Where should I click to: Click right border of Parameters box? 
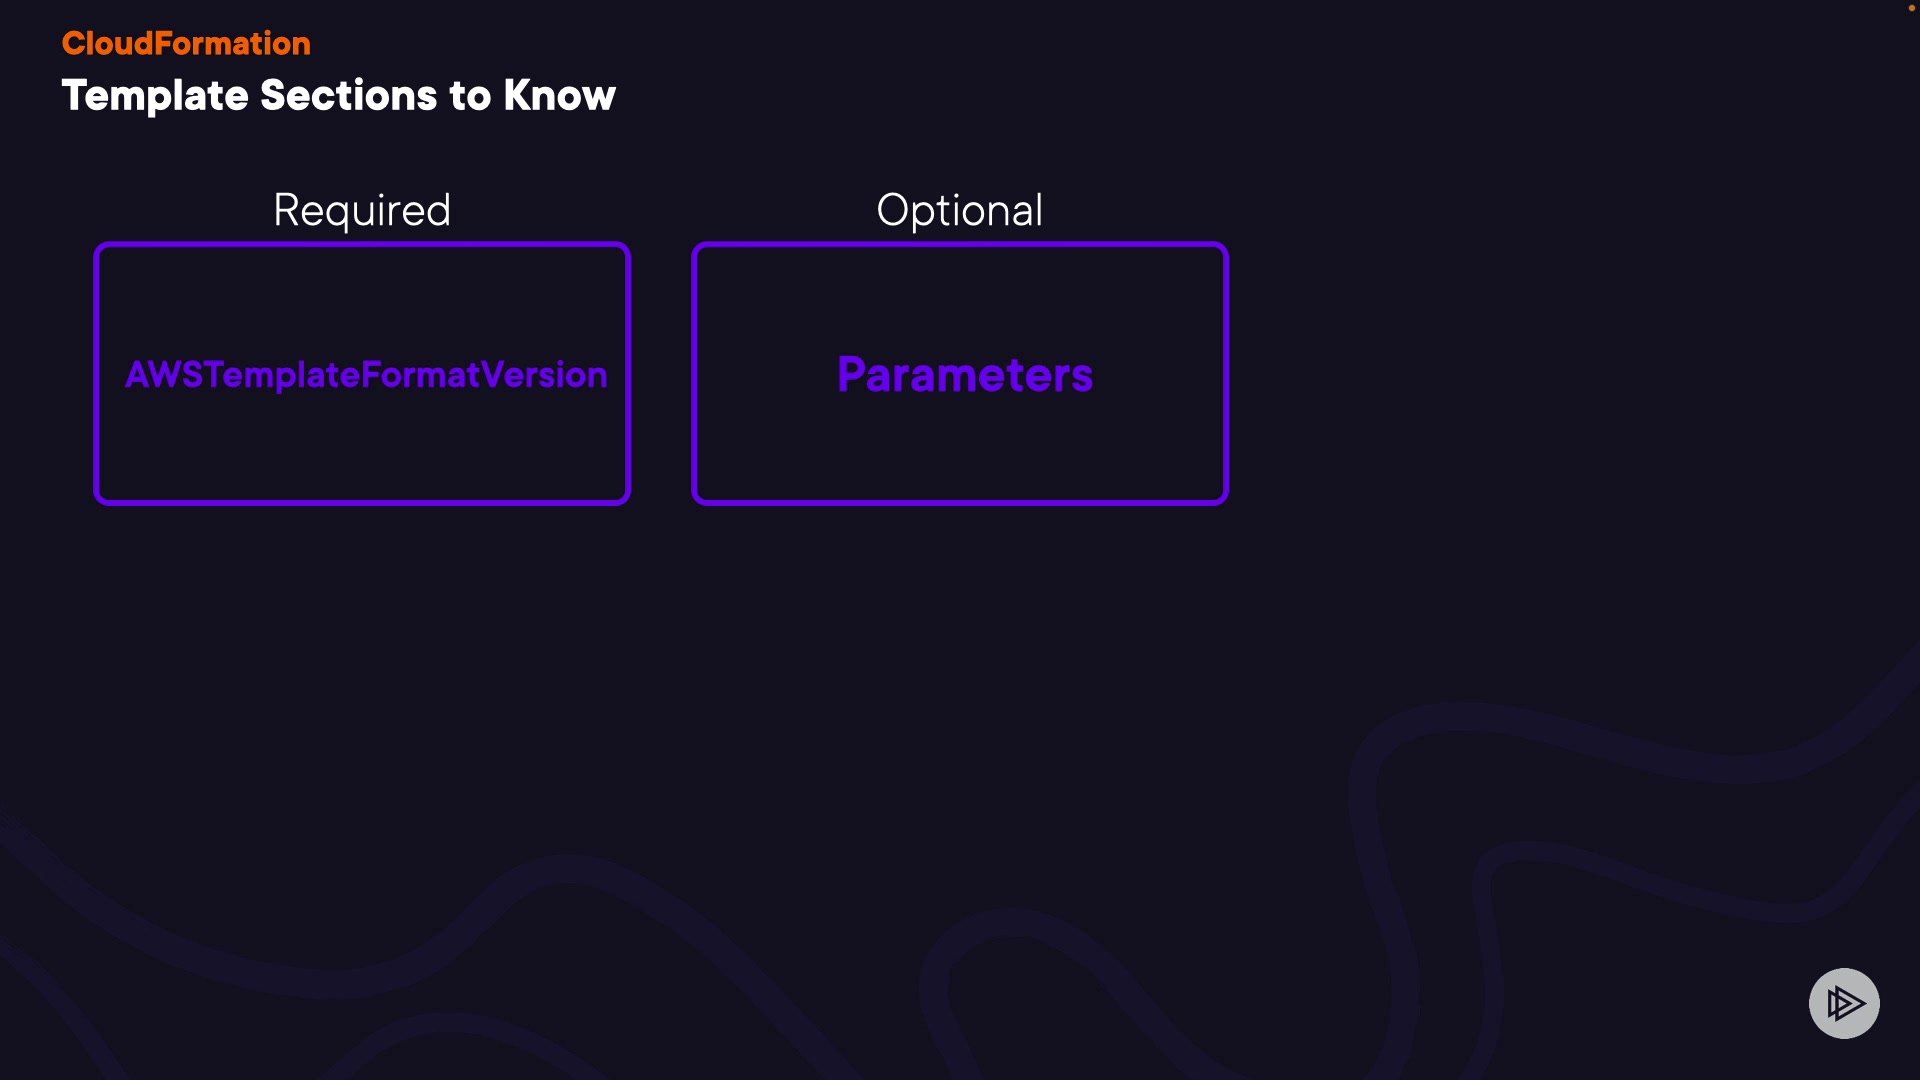click(x=1225, y=373)
